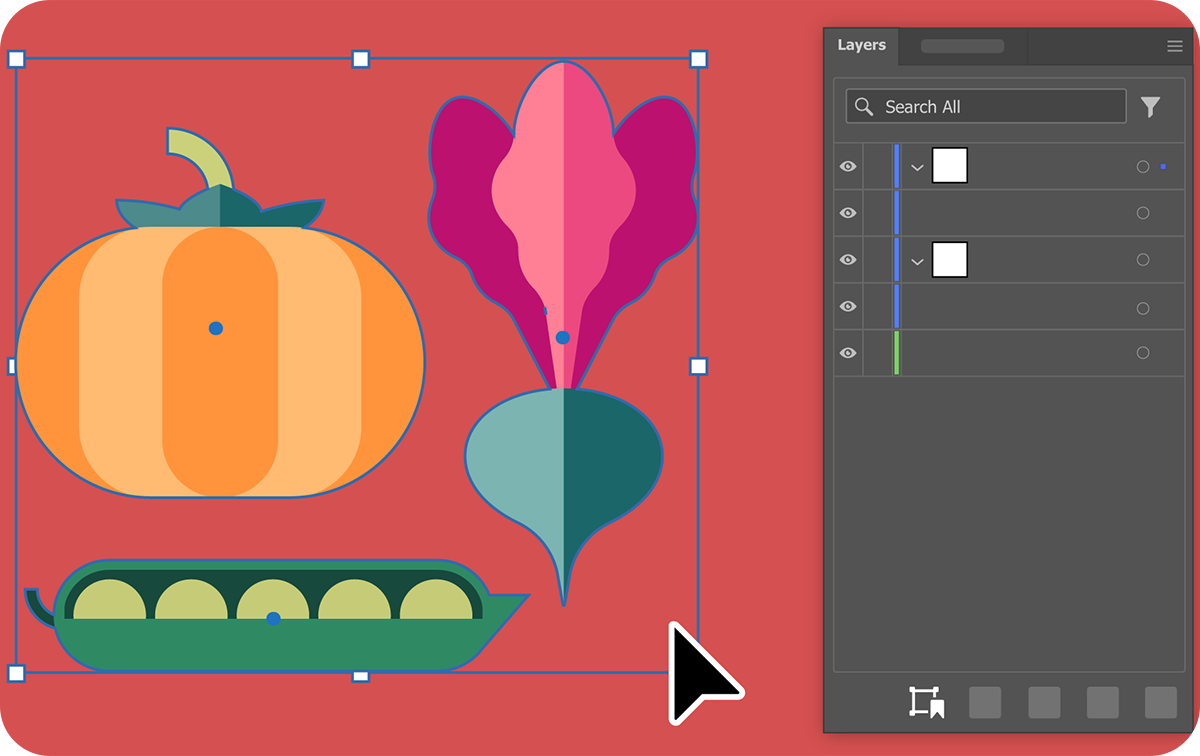Screen dimensions: 1200x756
Task: Click the magnifying glass search icon
Action: pyautogui.click(x=864, y=106)
